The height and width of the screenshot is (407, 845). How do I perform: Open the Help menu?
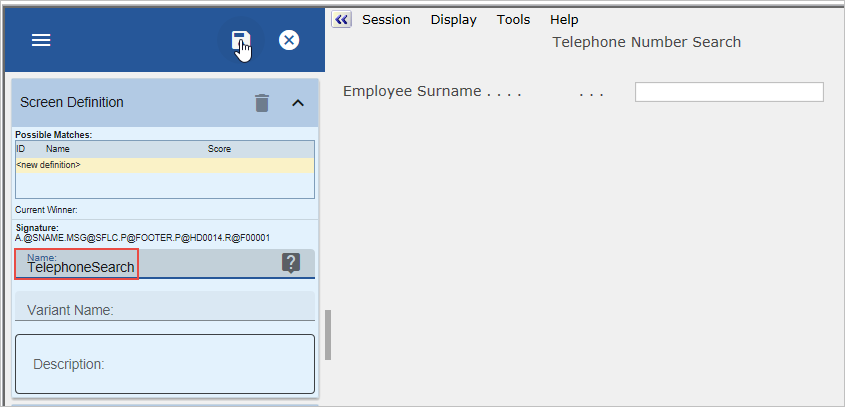click(x=564, y=19)
